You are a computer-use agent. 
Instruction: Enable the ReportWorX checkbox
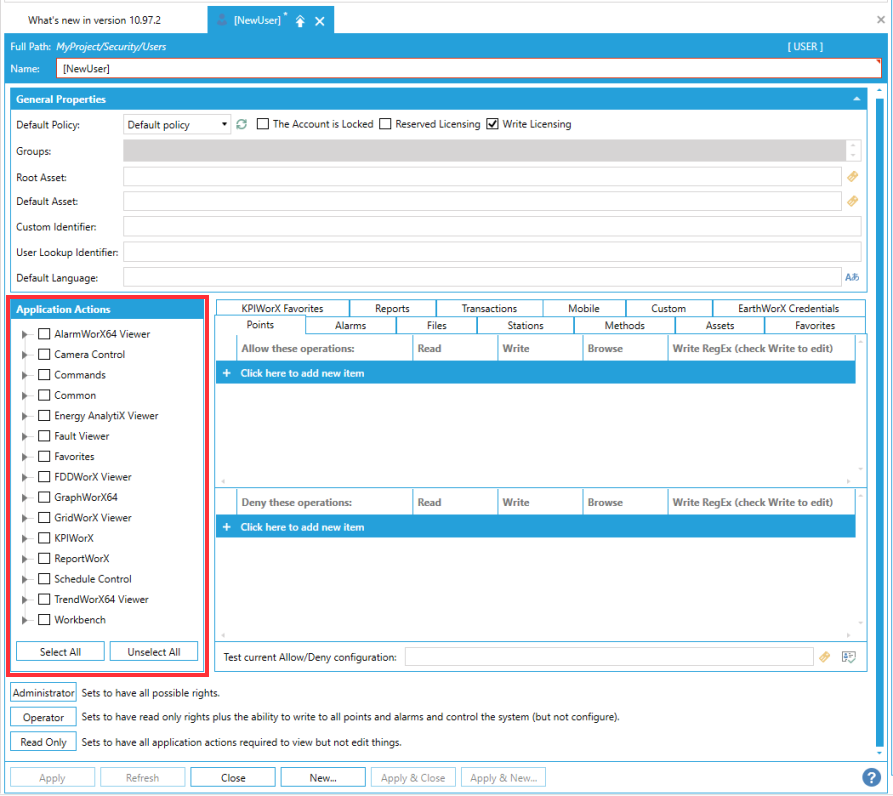[x=44, y=558]
